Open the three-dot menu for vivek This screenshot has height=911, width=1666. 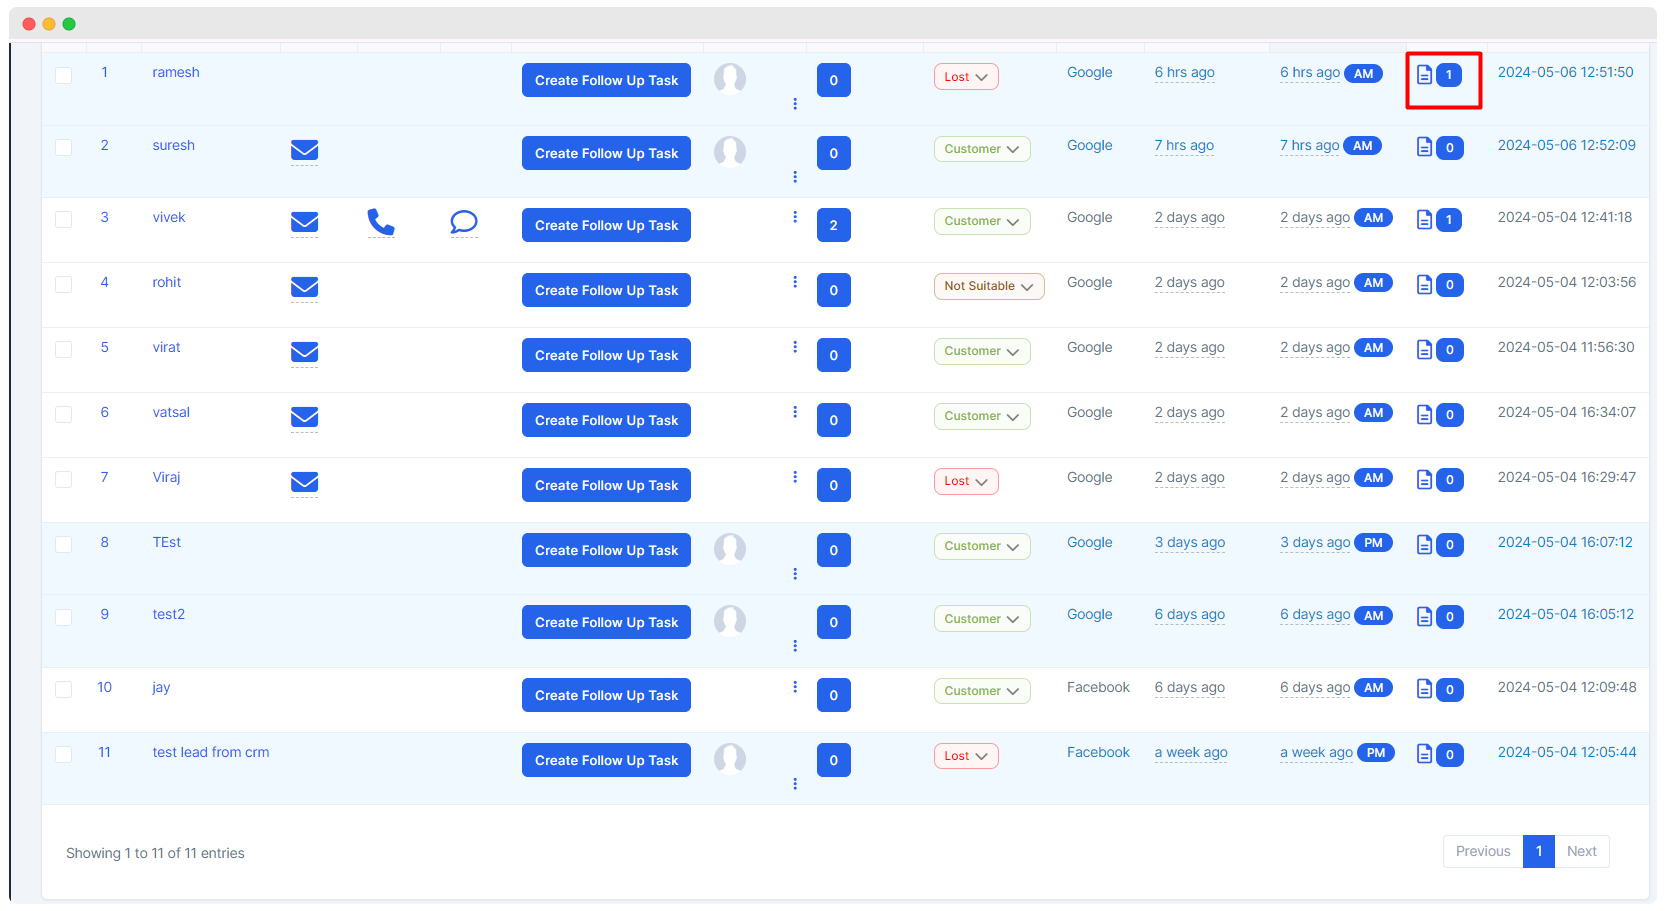coord(795,217)
